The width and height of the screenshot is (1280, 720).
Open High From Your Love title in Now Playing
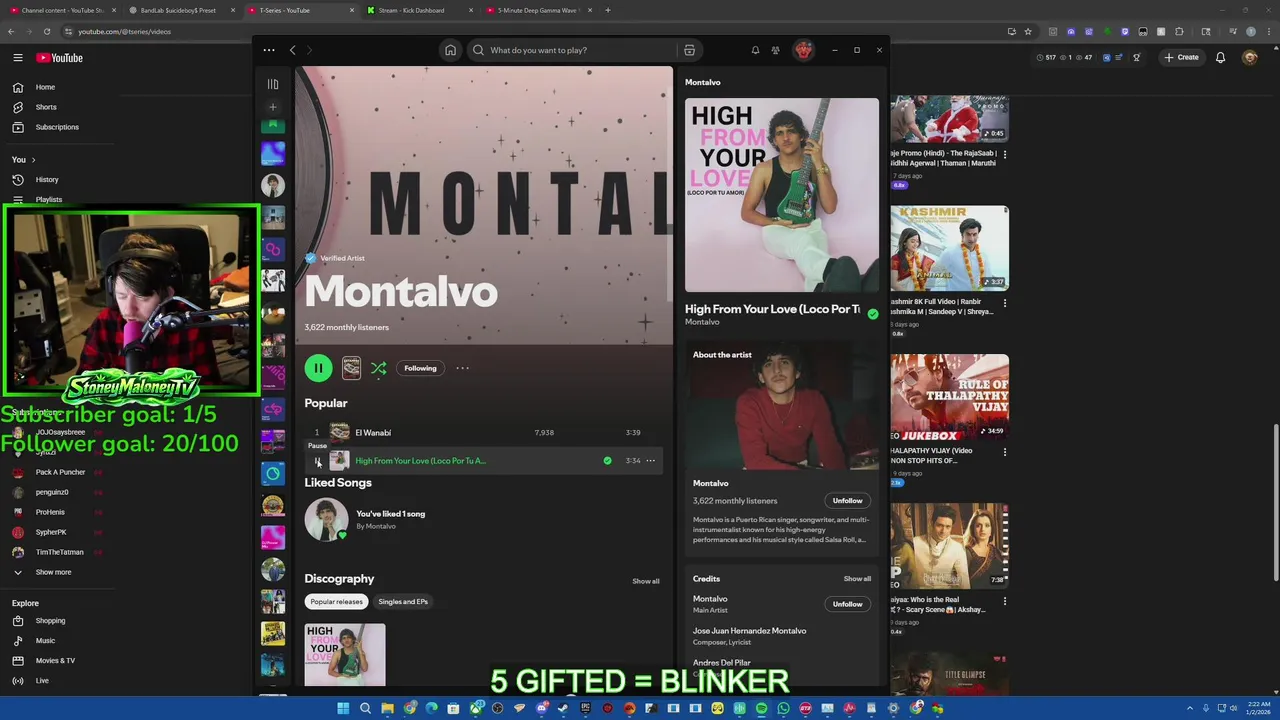pos(772,310)
